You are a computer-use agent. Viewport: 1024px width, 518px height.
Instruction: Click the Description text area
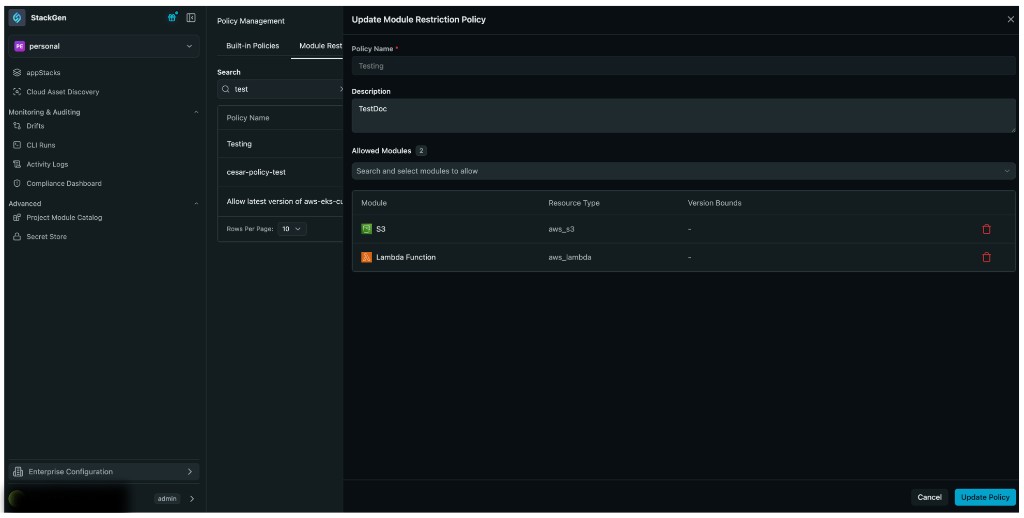[683, 116]
